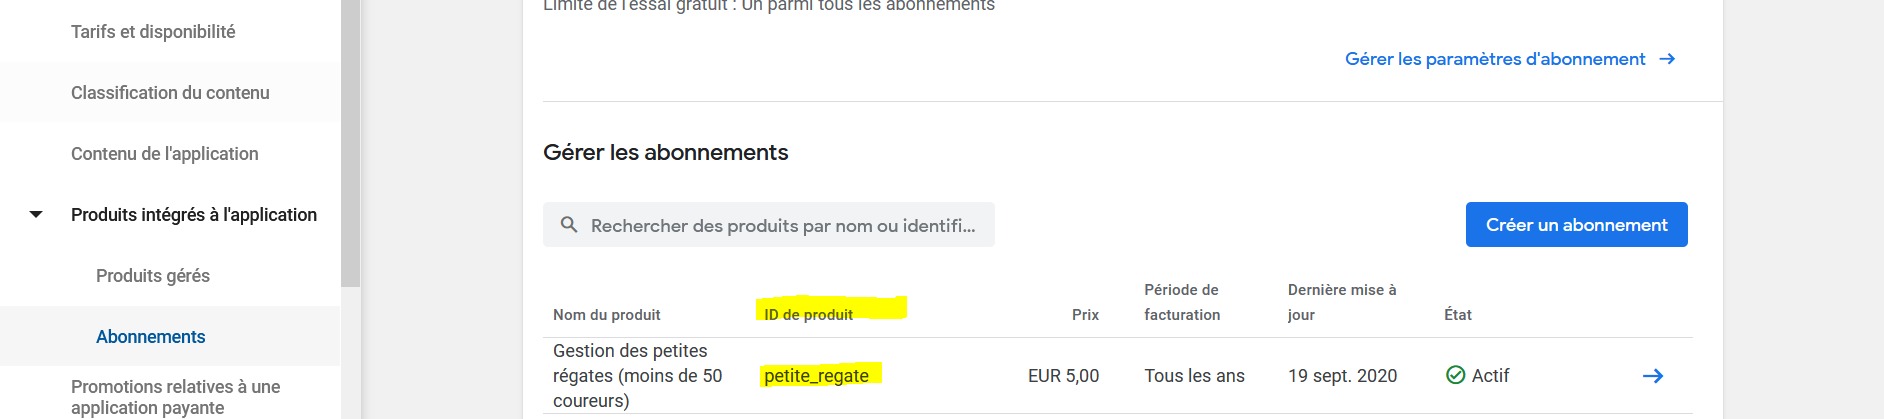Click the sidebar vertical scrollbar
1884x419 pixels.
click(x=350, y=150)
